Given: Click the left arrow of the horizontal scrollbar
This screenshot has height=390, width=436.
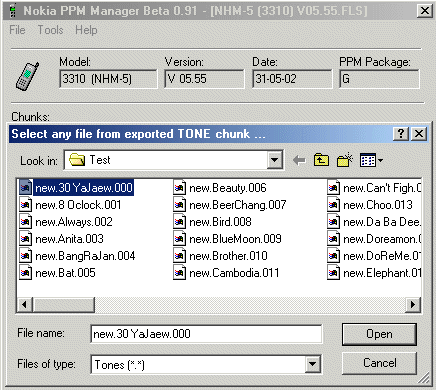Looking at the screenshot, I should [x=24, y=304].
